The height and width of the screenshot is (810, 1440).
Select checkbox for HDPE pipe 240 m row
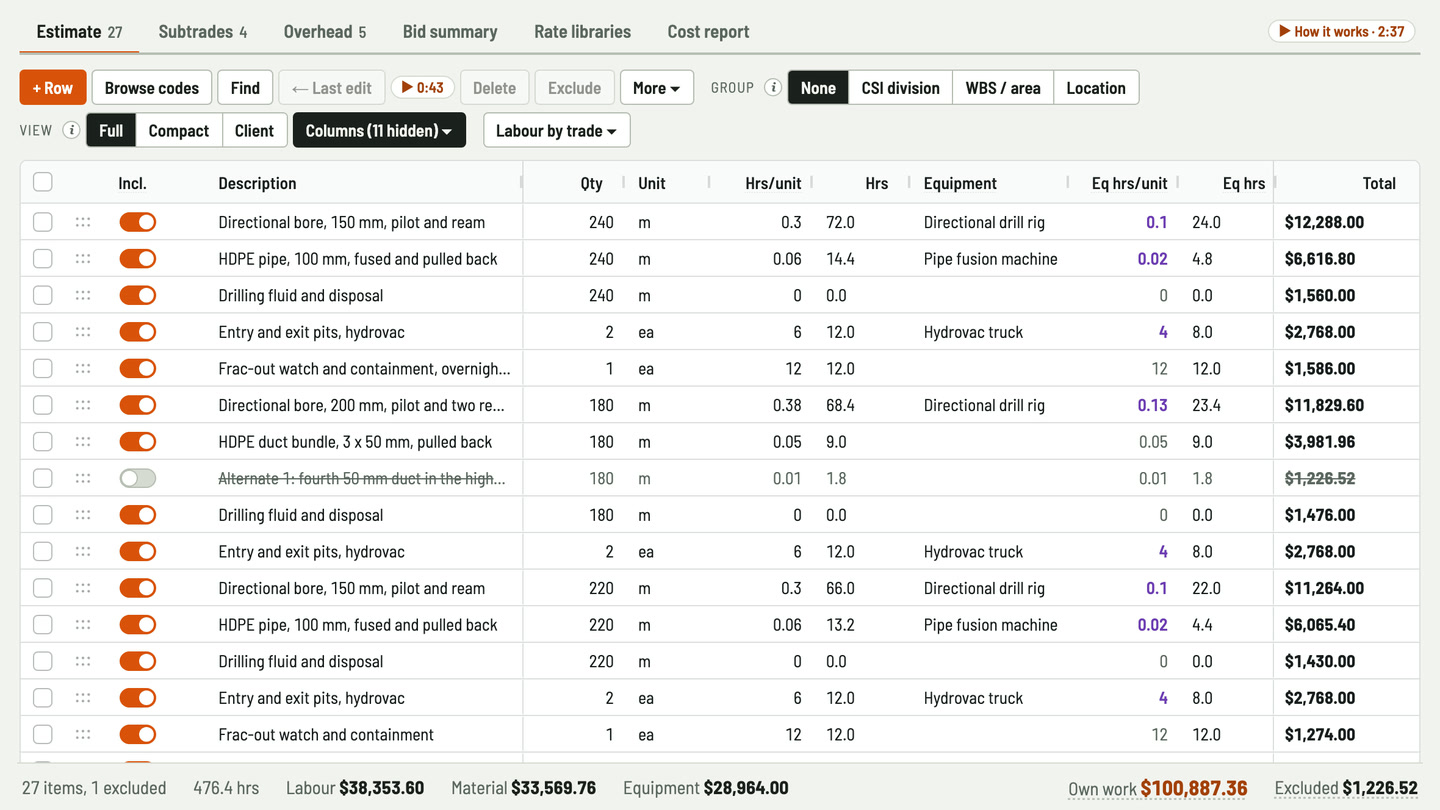coord(43,259)
